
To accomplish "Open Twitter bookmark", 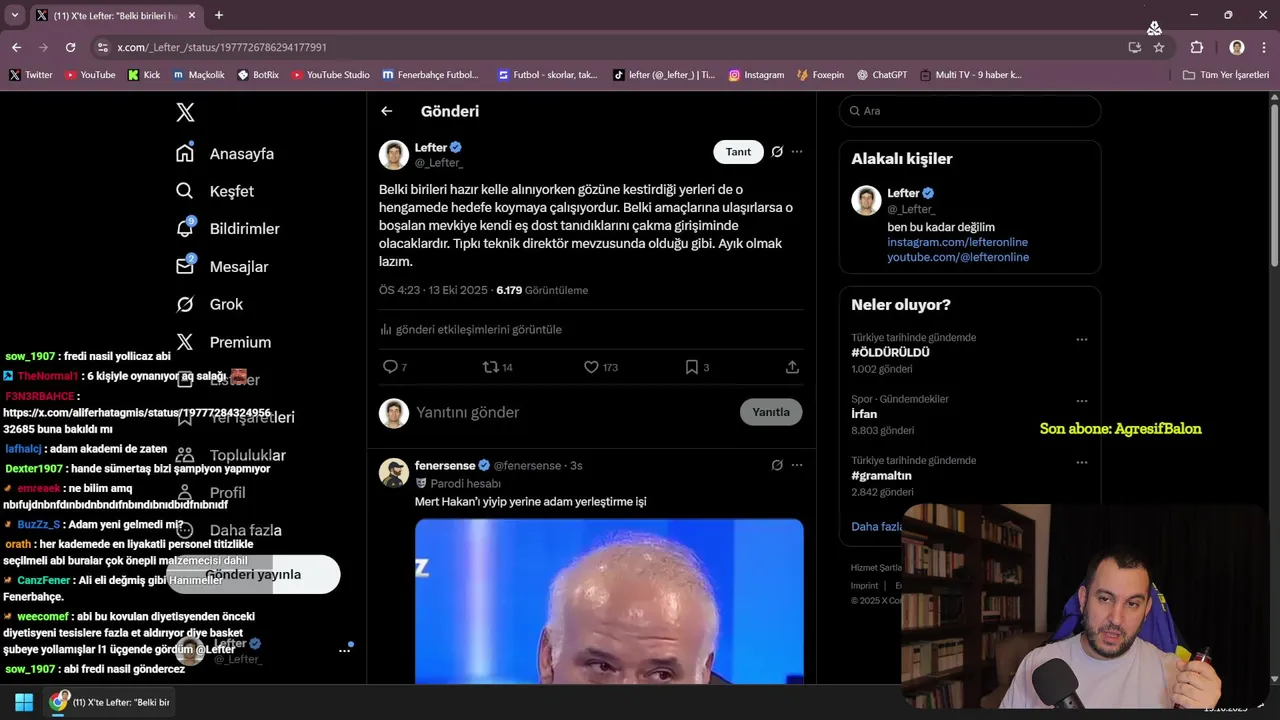I will pyautogui.click(x=31, y=75).
